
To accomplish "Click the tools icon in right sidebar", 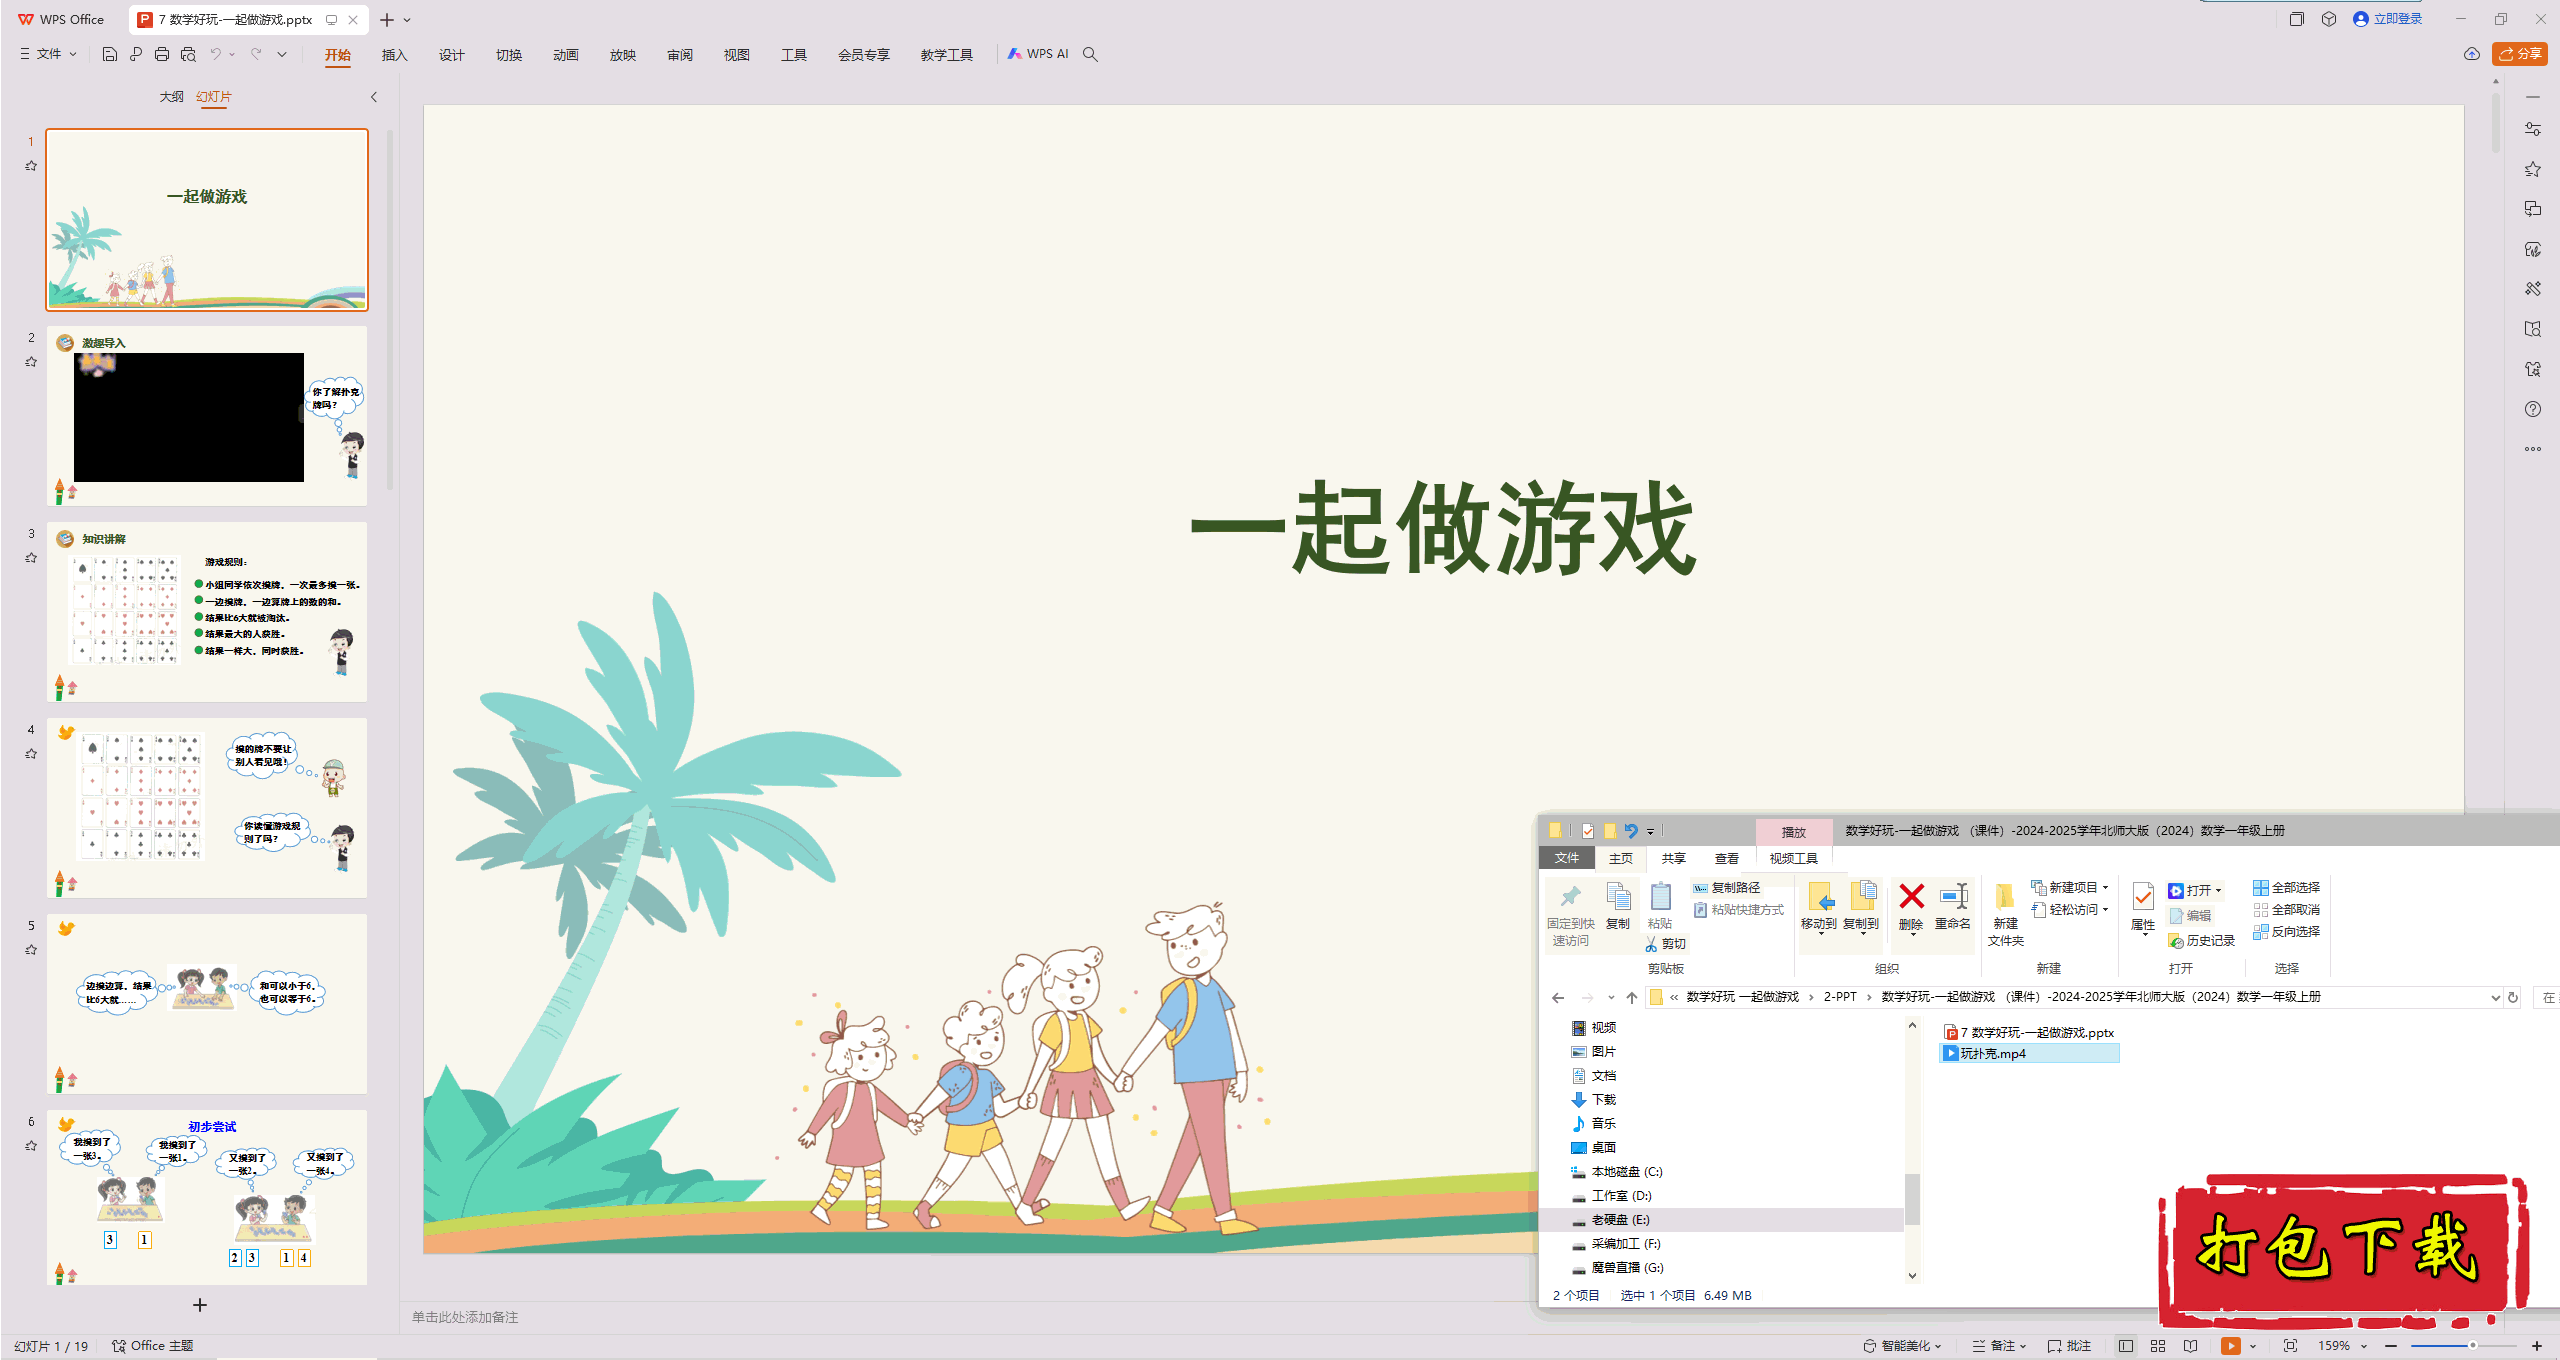I will click(2533, 289).
